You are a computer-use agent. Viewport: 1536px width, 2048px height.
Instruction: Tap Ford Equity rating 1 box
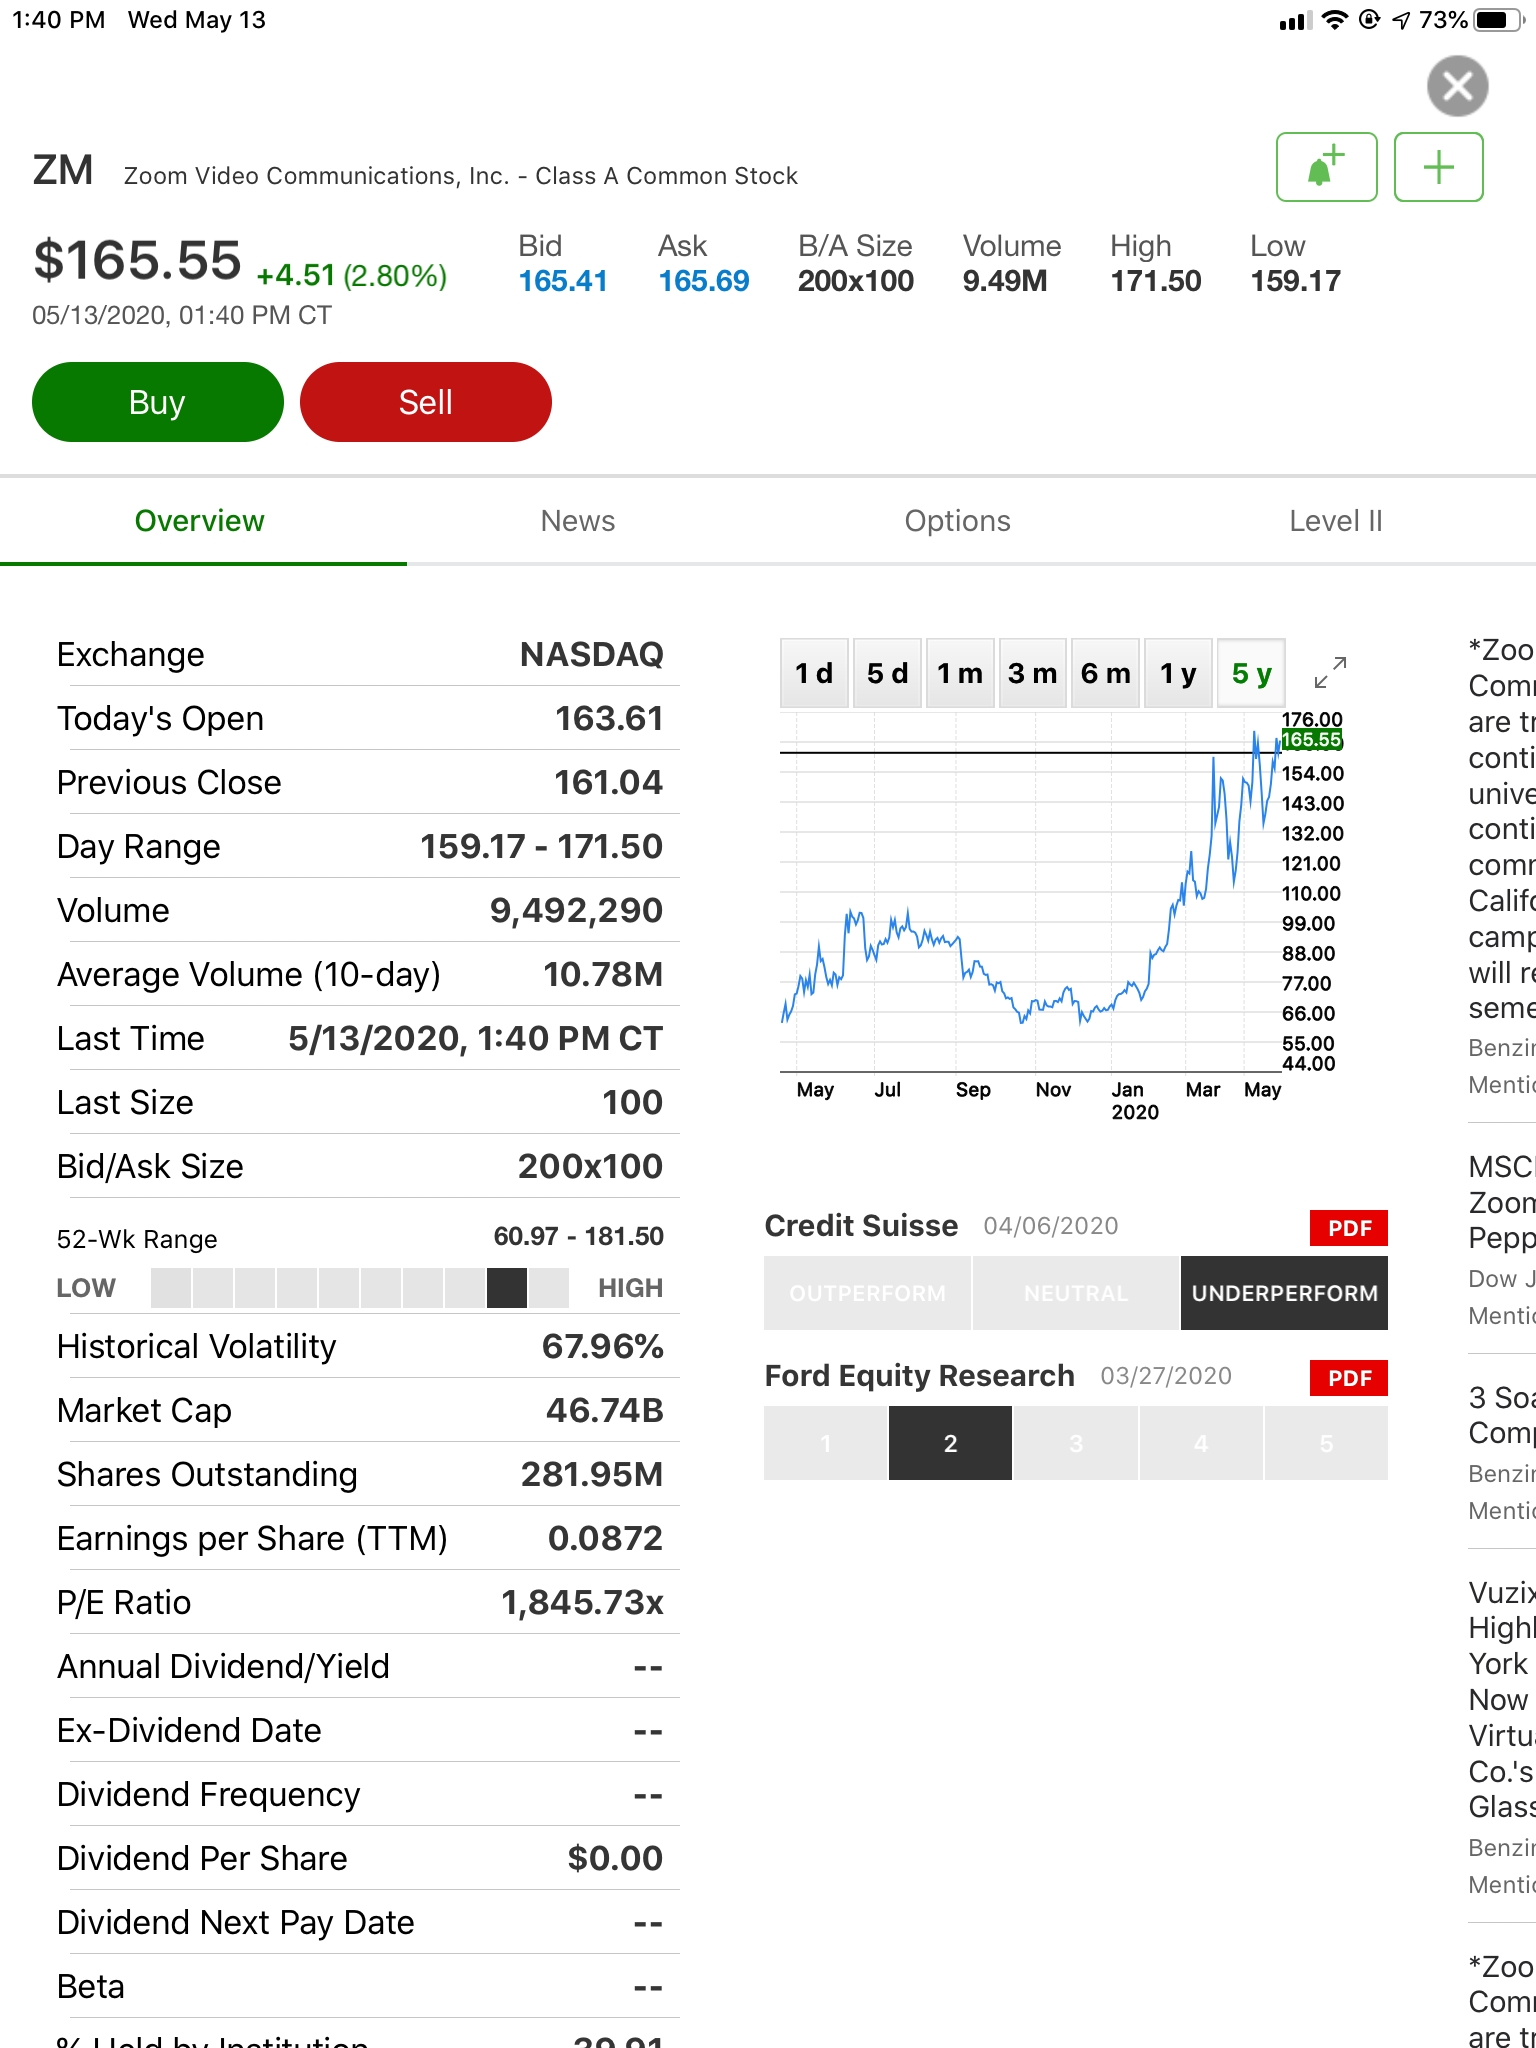point(826,1443)
